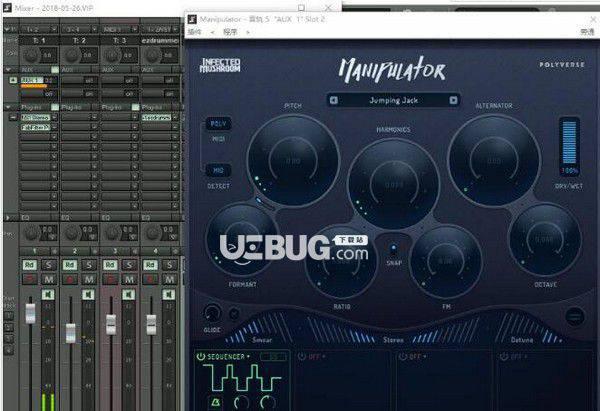Click the channel T:1 top pan knob
The width and height of the screenshot is (600, 411).
click(31, 55)
